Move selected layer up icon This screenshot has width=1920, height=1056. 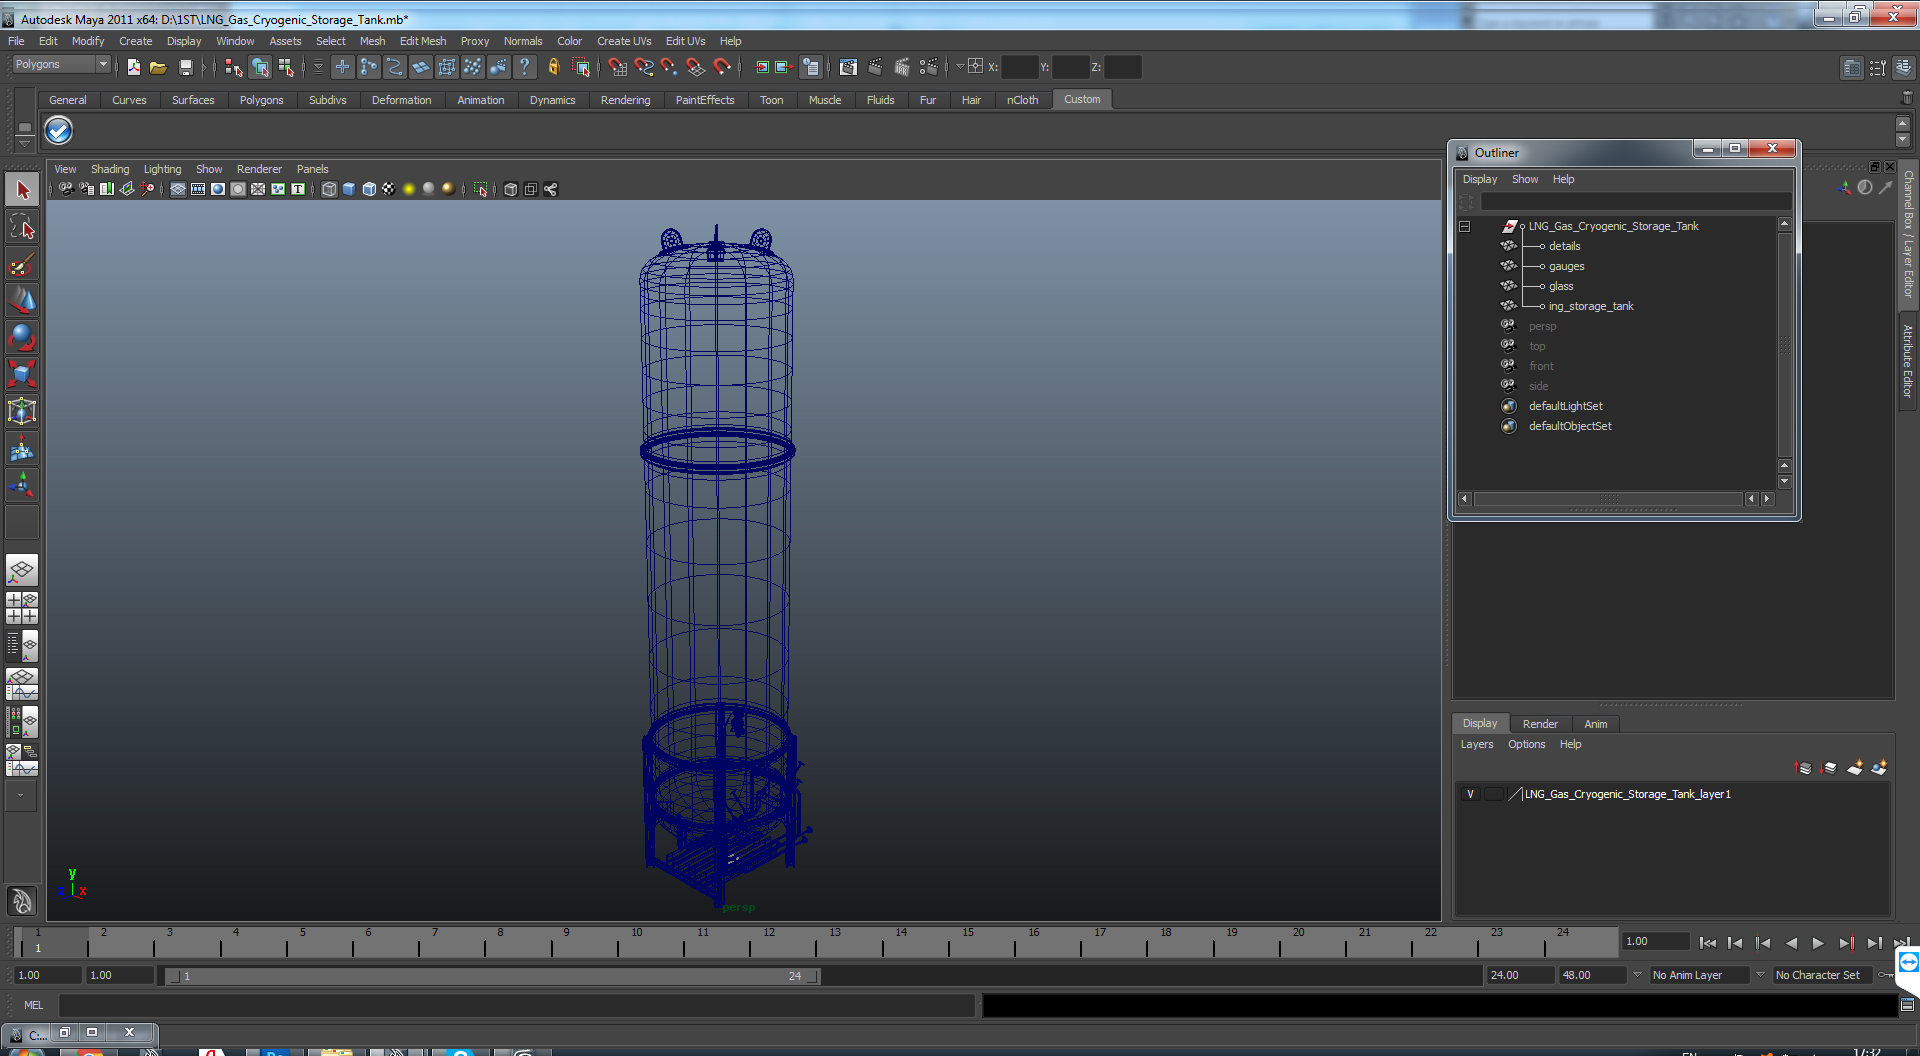(1804, 768)
